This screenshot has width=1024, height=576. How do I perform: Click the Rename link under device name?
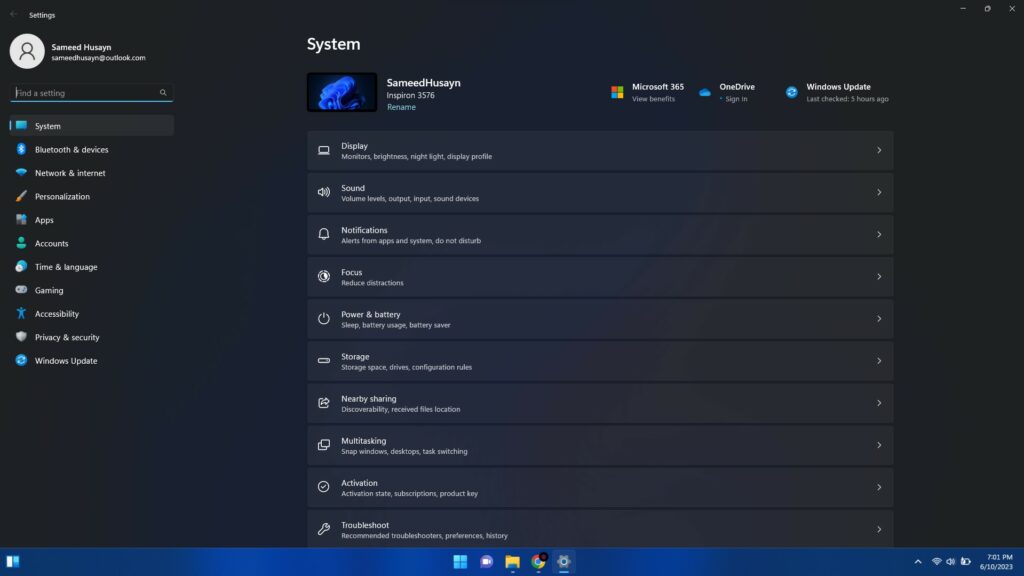pyautogui.click(x=401, y=107)
